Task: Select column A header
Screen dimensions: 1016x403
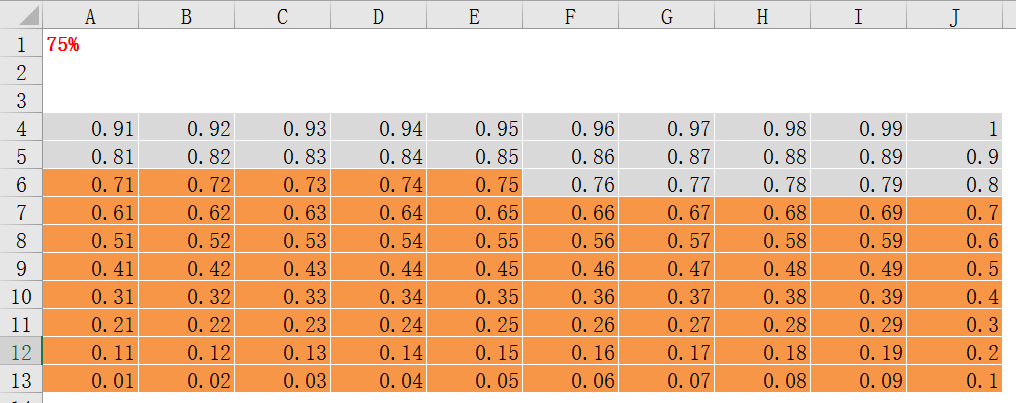Action: point(90,16)
